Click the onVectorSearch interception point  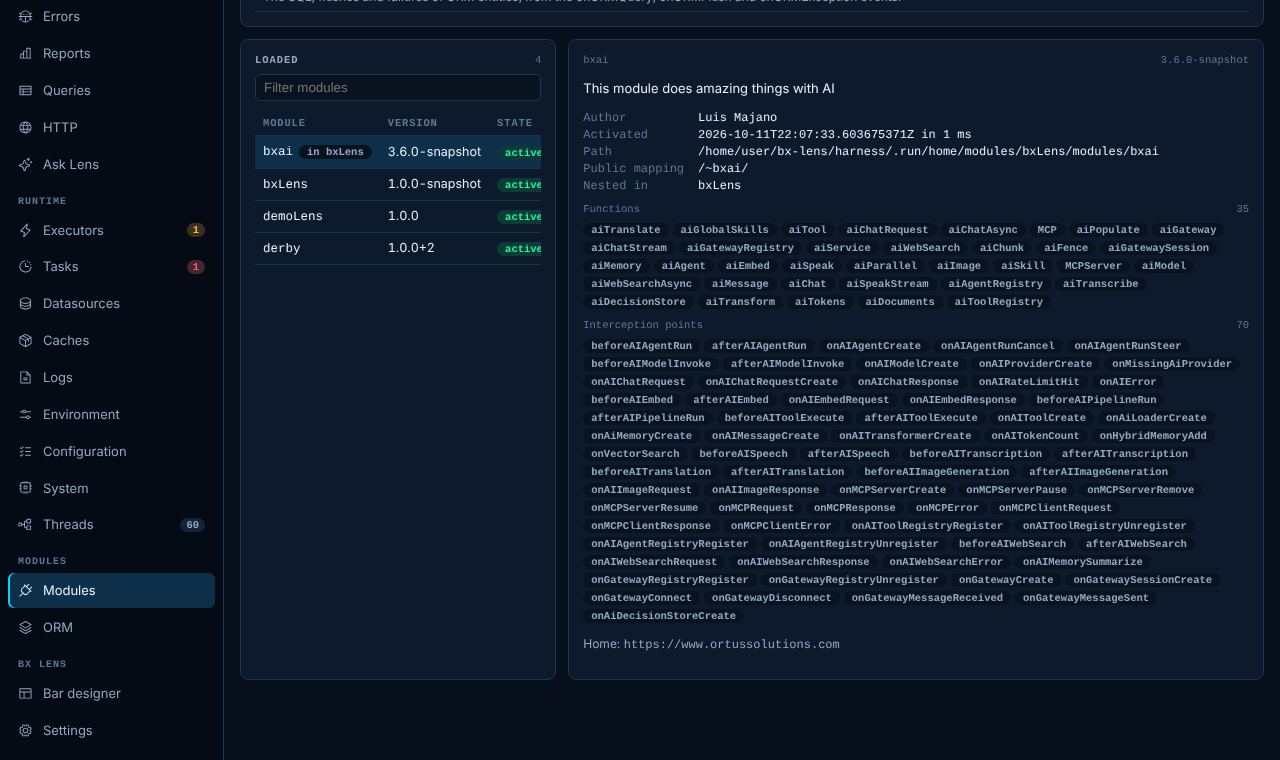tap(635, 454)
